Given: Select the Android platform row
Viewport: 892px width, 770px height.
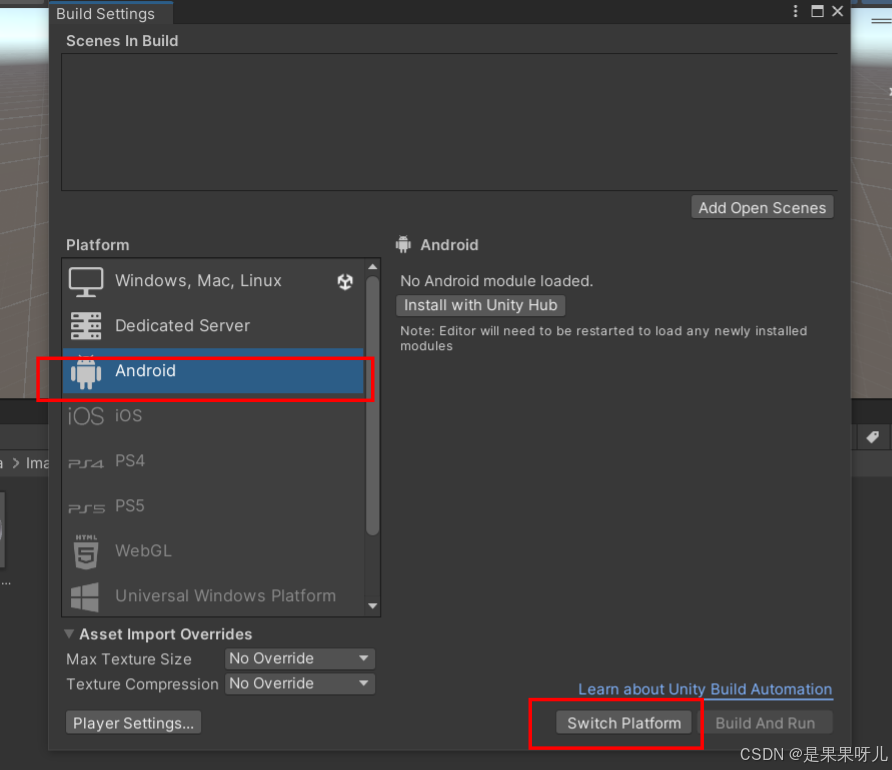Looking at the screenshot, I should [x=213, y=371].
